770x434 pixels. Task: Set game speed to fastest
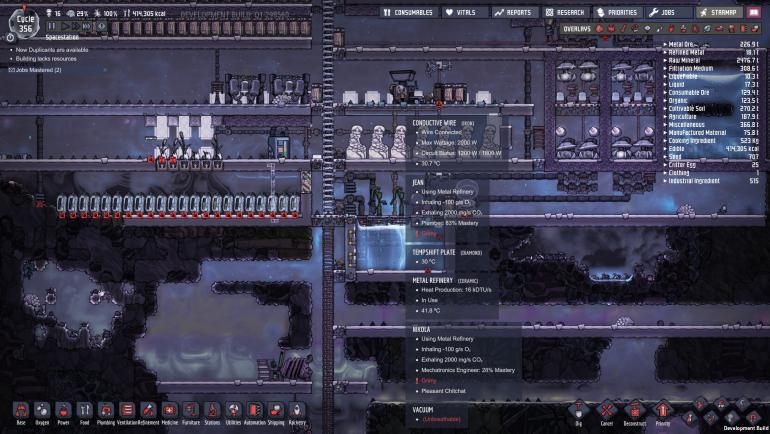point(88,26)
